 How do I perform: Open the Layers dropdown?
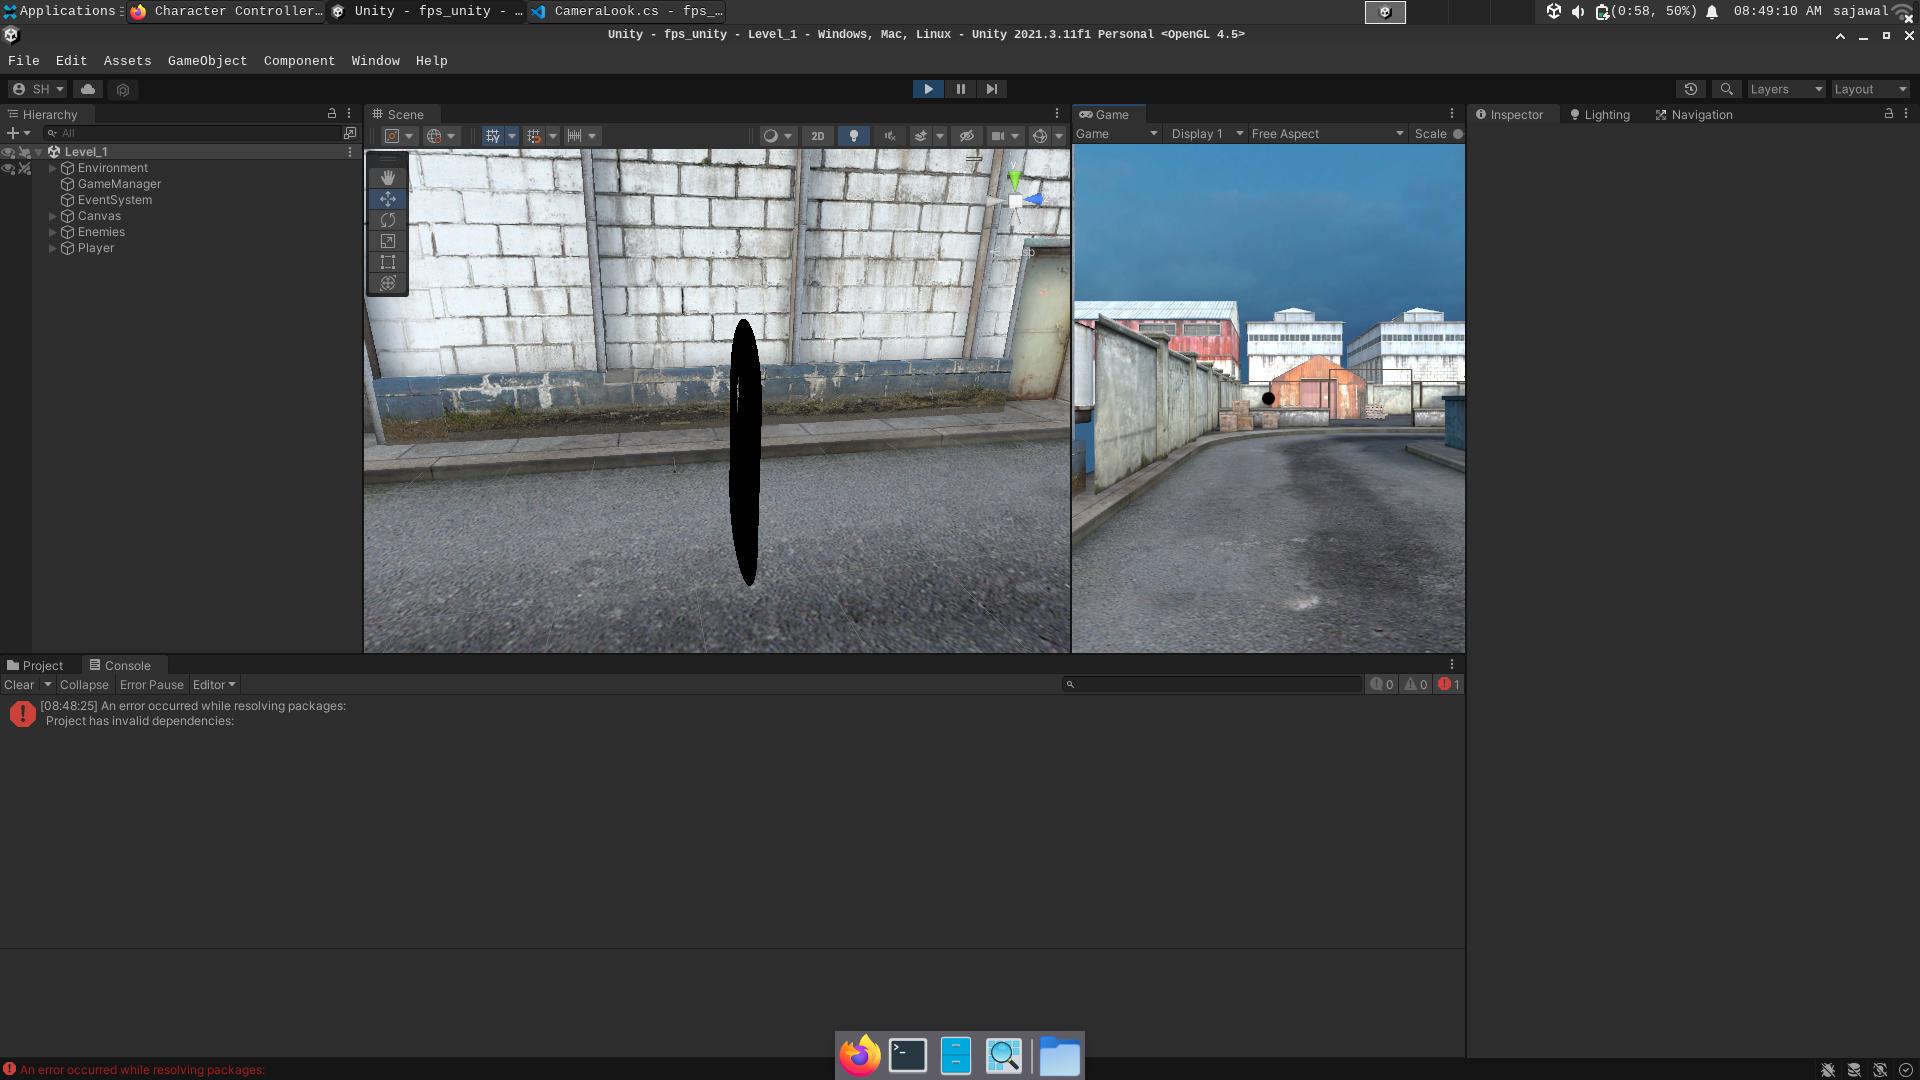pyautogui.click(x=1786, y=89)
